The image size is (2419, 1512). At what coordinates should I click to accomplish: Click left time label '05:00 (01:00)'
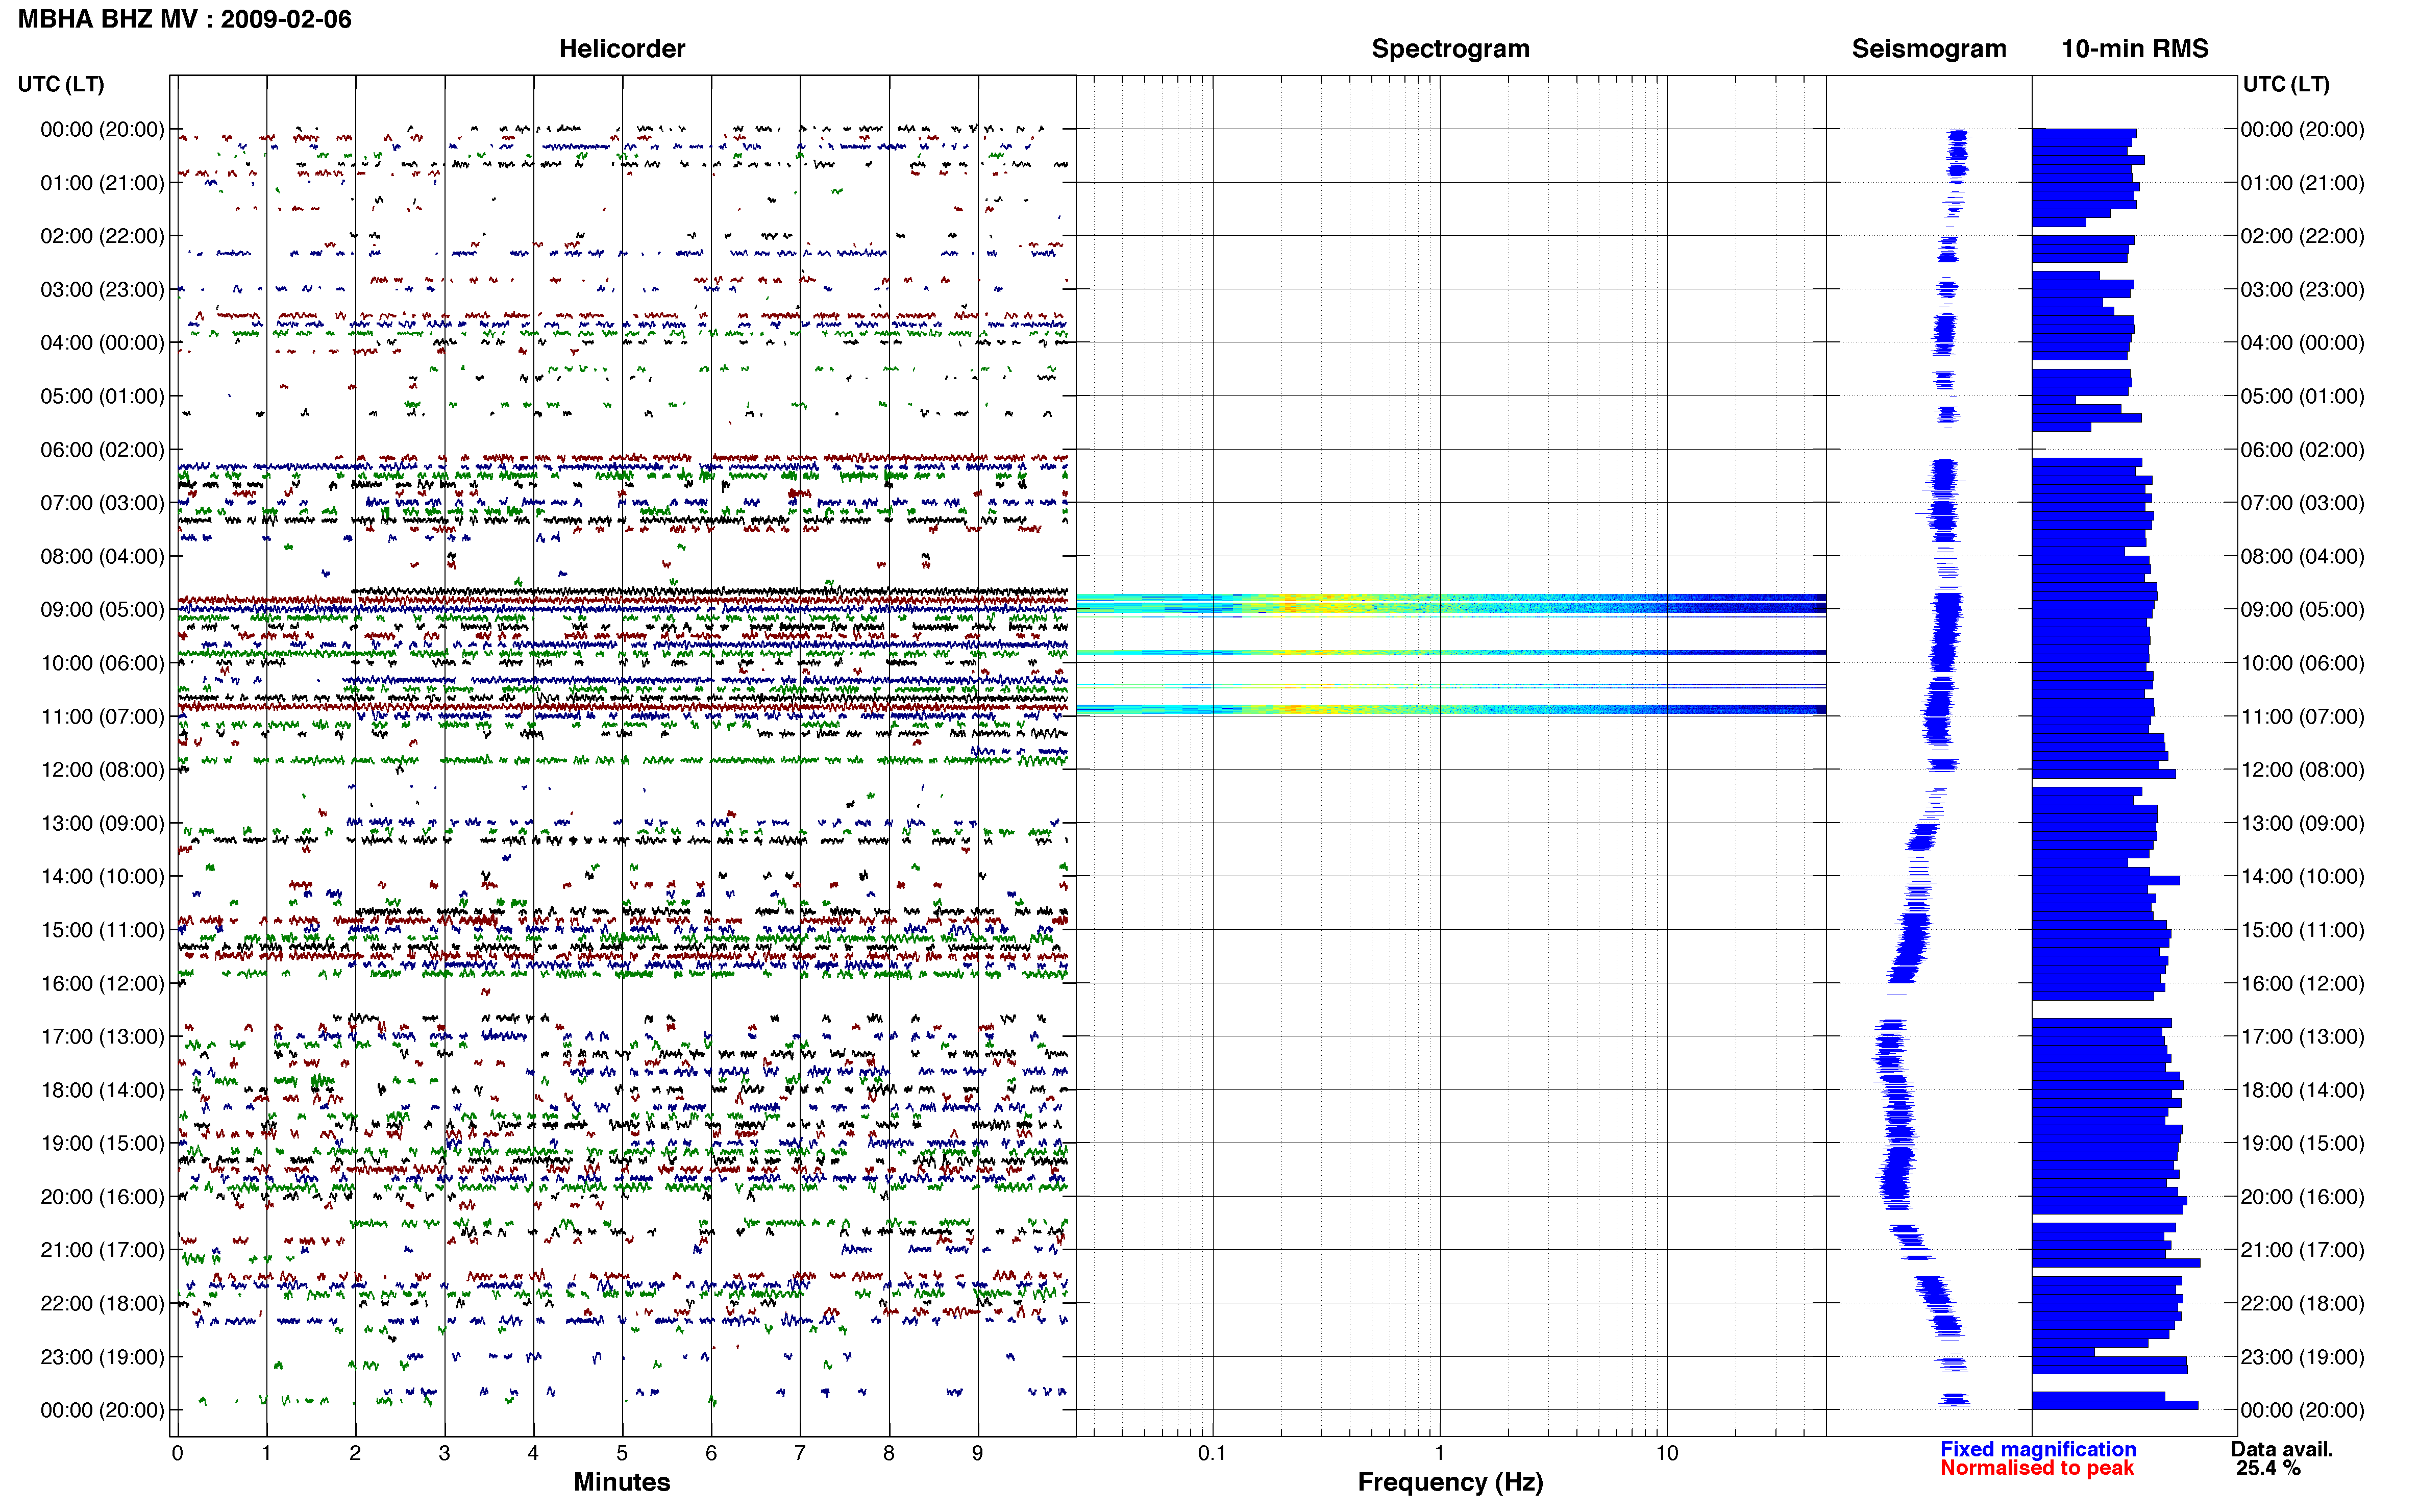coord(102,396)
